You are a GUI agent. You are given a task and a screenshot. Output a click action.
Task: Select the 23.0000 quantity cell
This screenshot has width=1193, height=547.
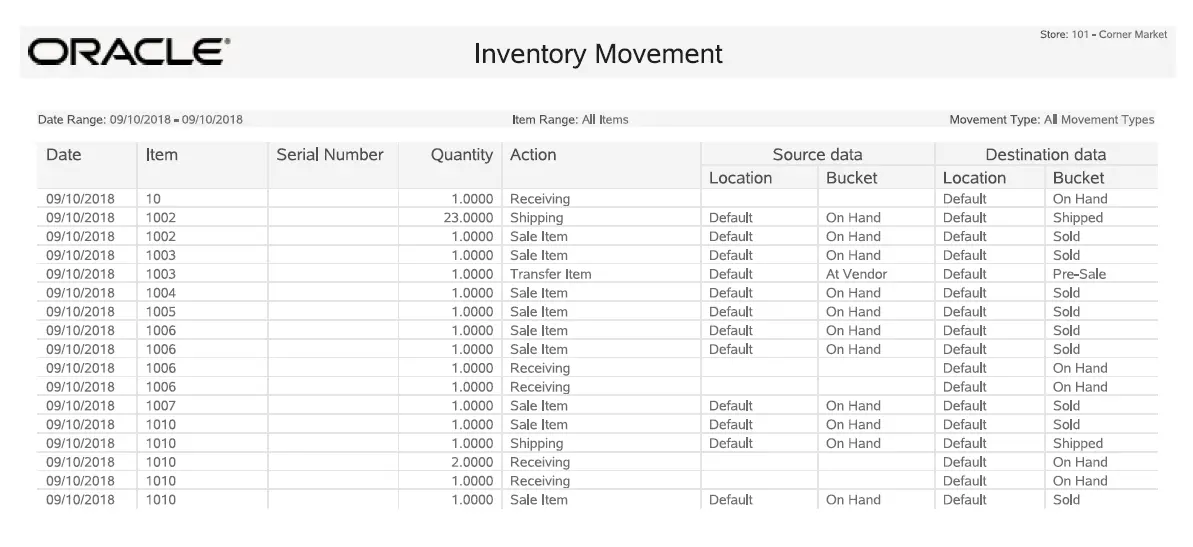coord(468,218)
